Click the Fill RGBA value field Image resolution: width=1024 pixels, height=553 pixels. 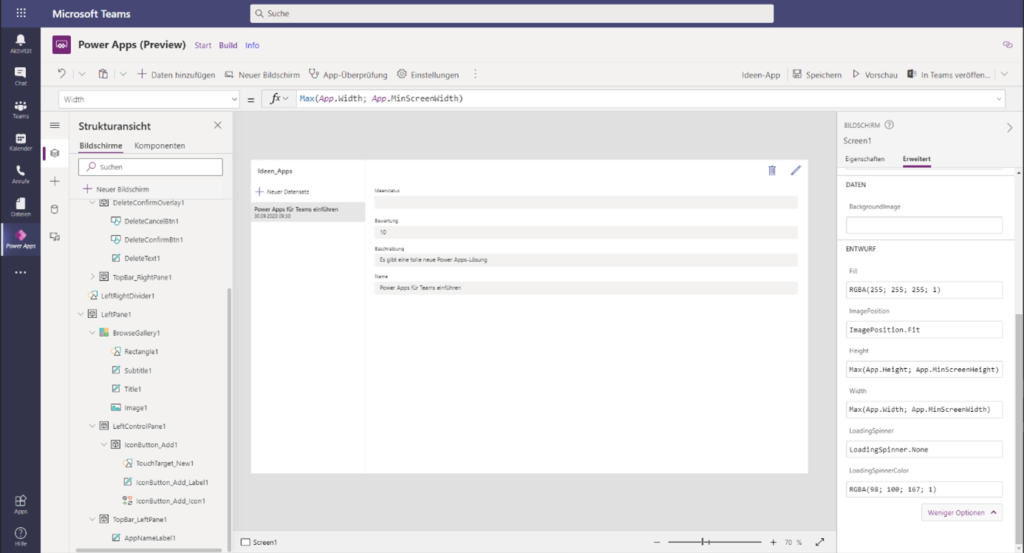click(x=924, y=289)
